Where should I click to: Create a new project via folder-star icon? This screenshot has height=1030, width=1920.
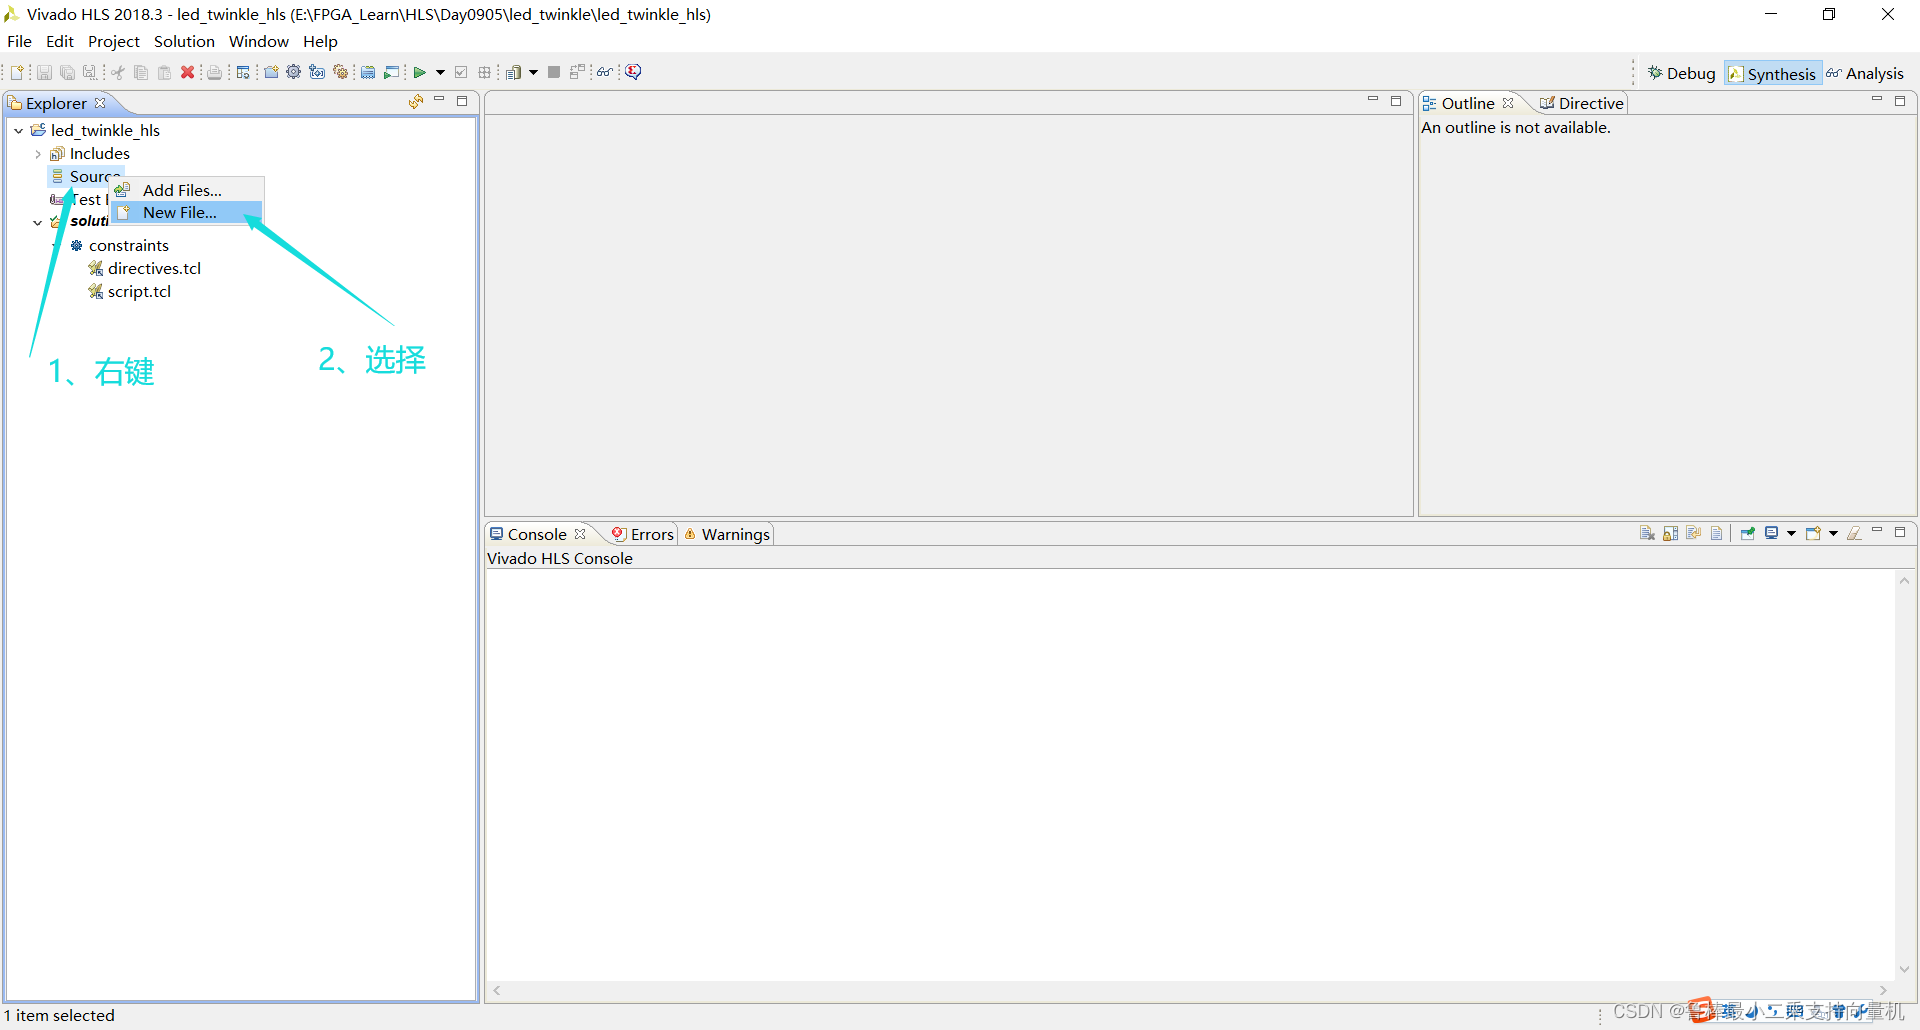(271, 72)
